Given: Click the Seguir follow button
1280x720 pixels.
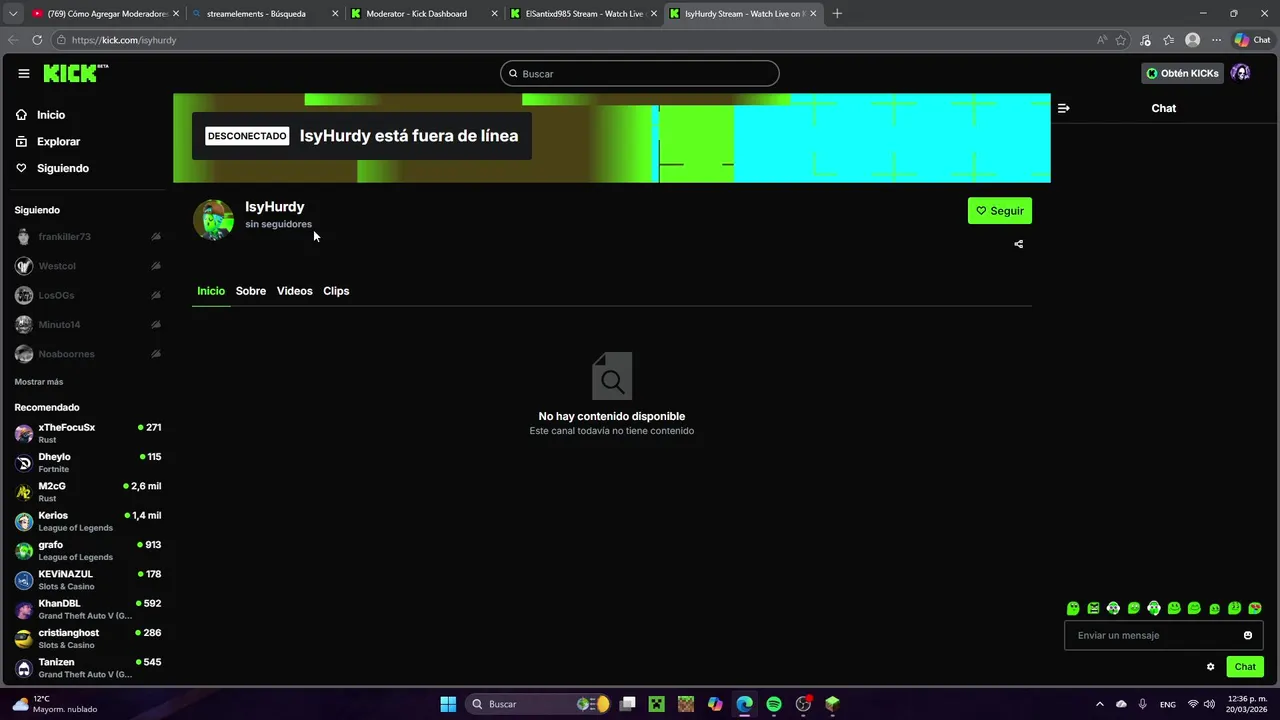Looking at the screenshot, I should coord(1000,211).
